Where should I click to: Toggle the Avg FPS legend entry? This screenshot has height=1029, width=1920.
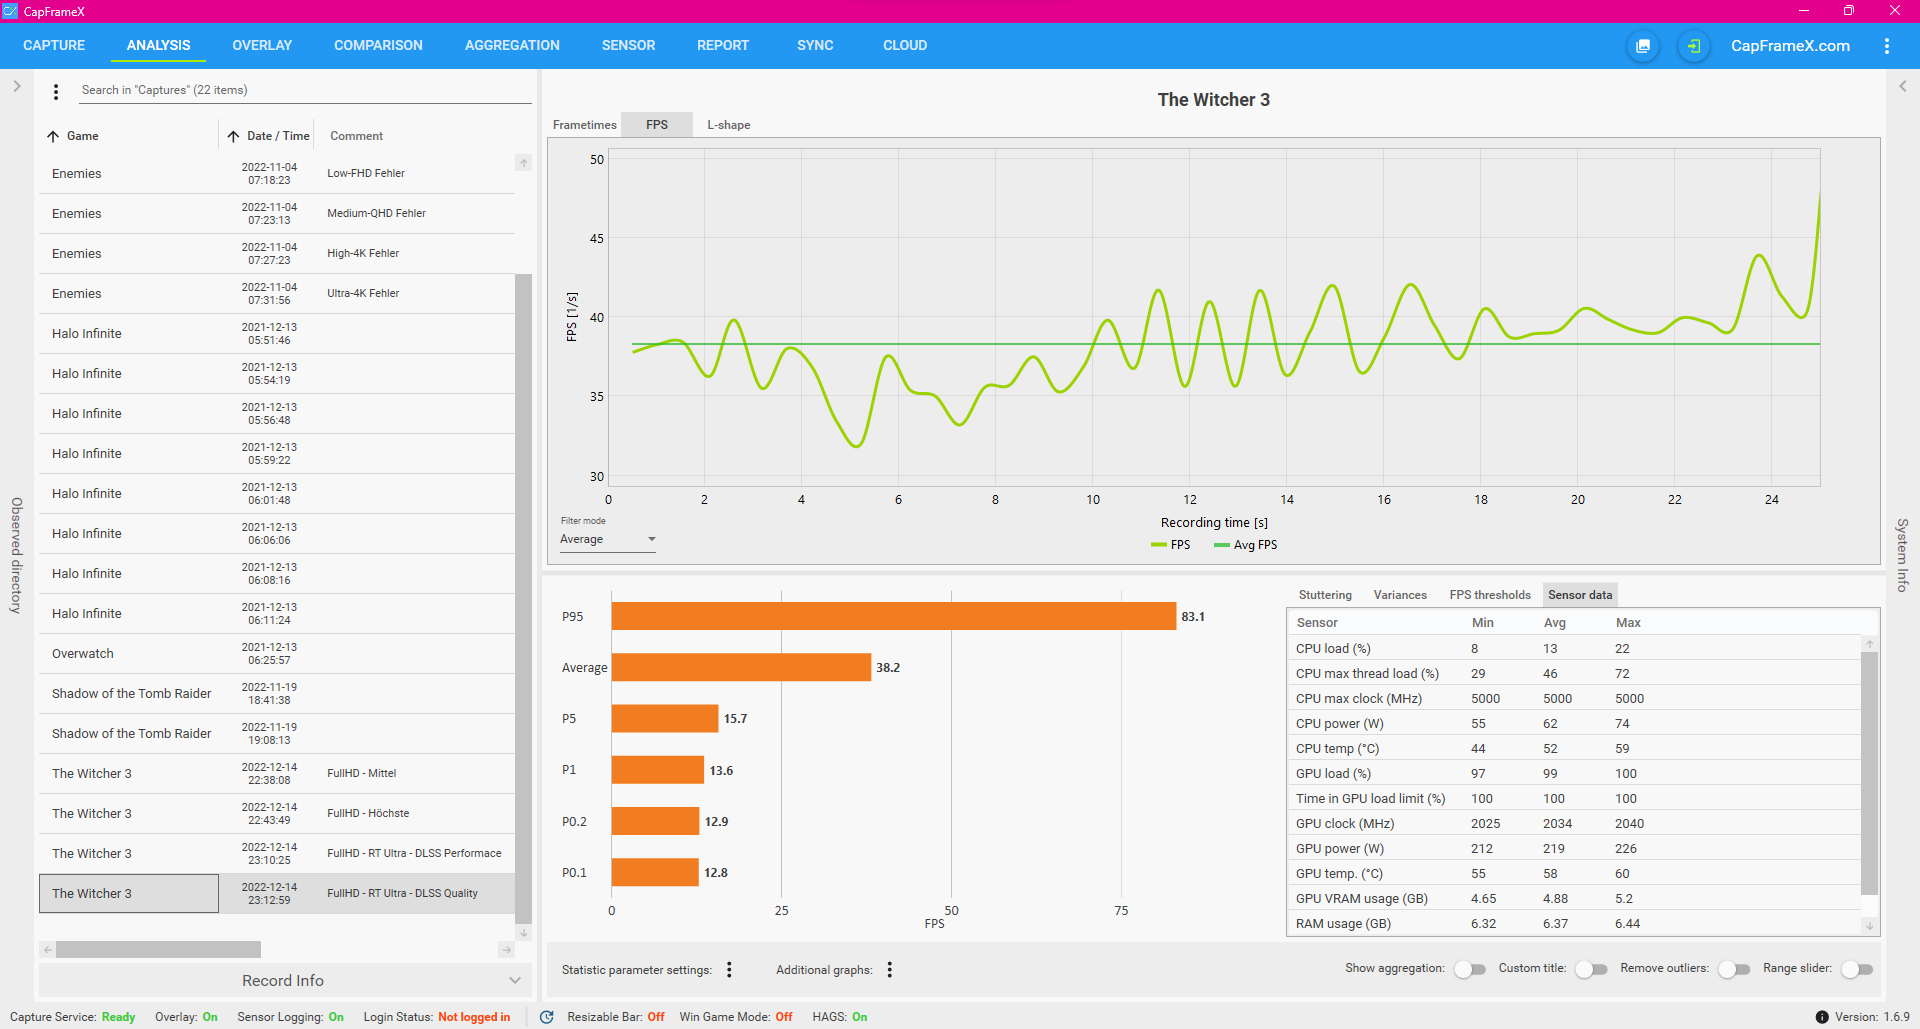(x=1246, y=545)
